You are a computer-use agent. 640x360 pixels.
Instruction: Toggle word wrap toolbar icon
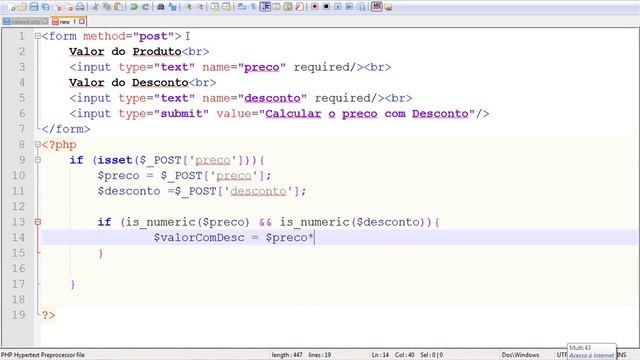pos(242,7)
